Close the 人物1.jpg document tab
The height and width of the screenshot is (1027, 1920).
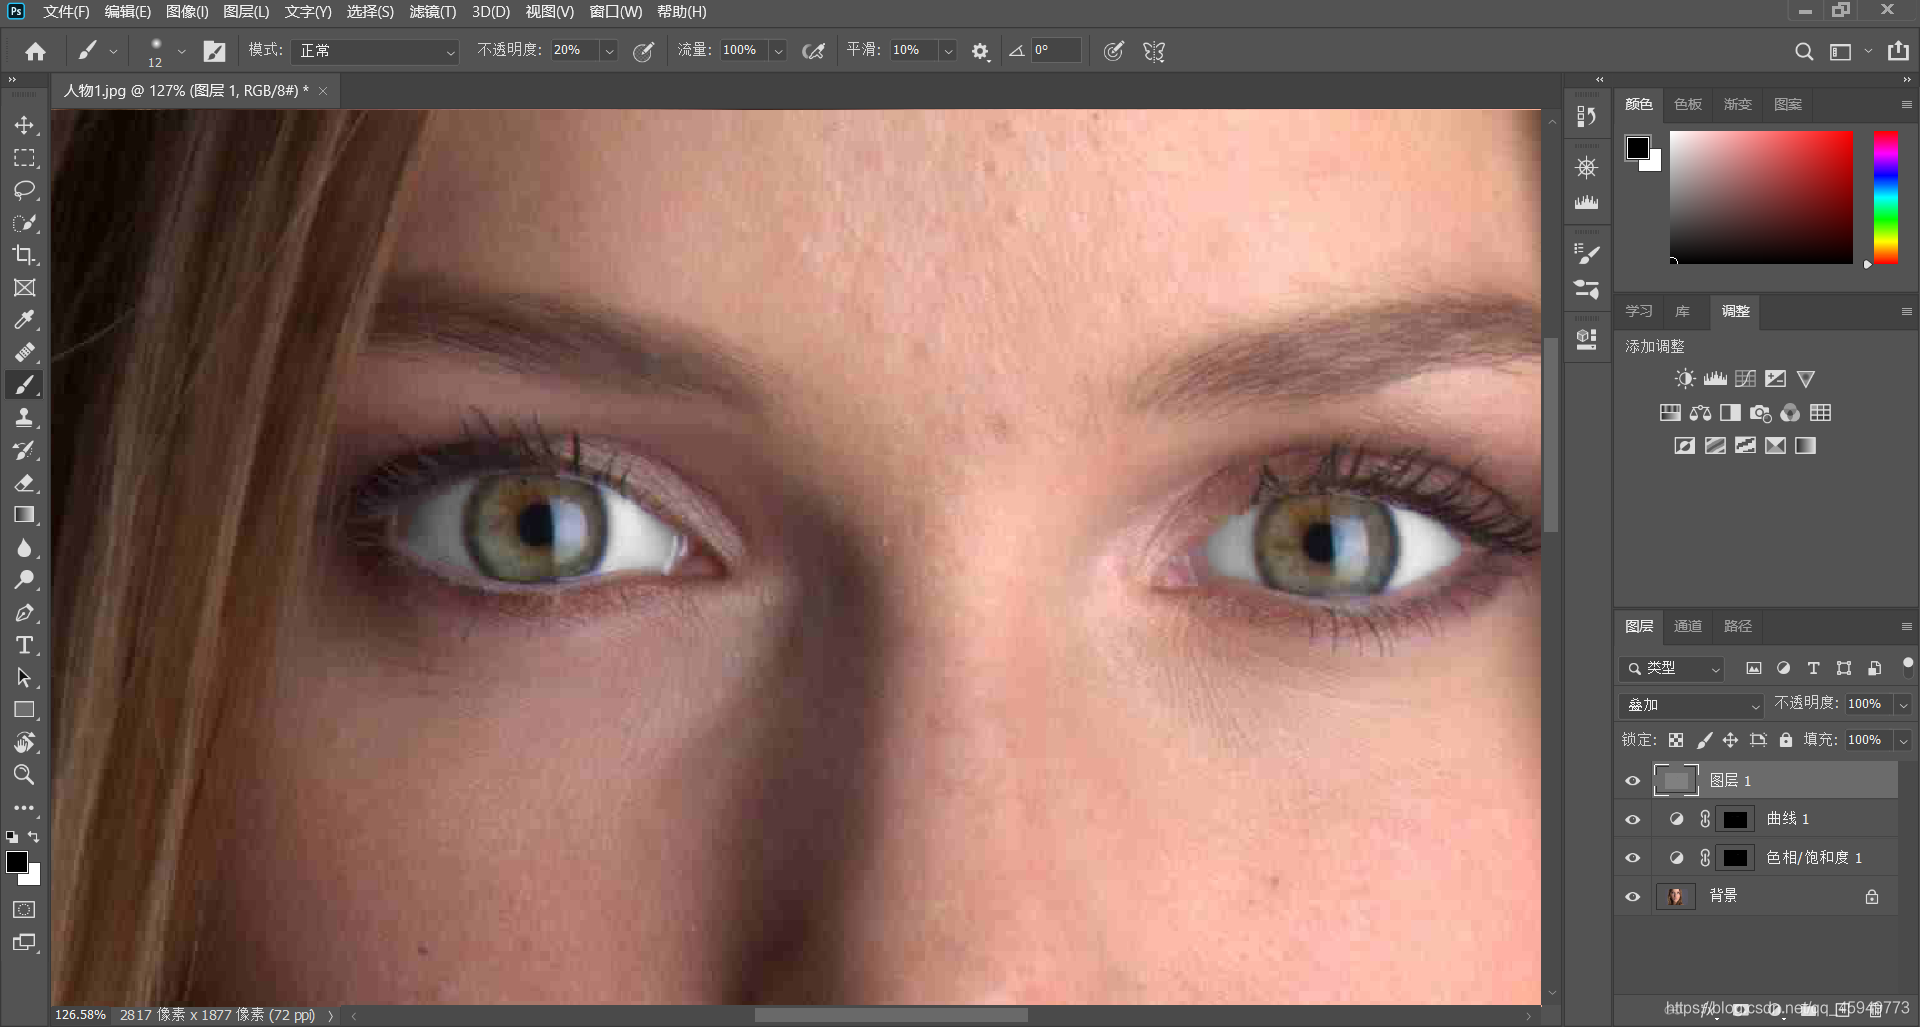pyautogui.click(x=323, y=91)
